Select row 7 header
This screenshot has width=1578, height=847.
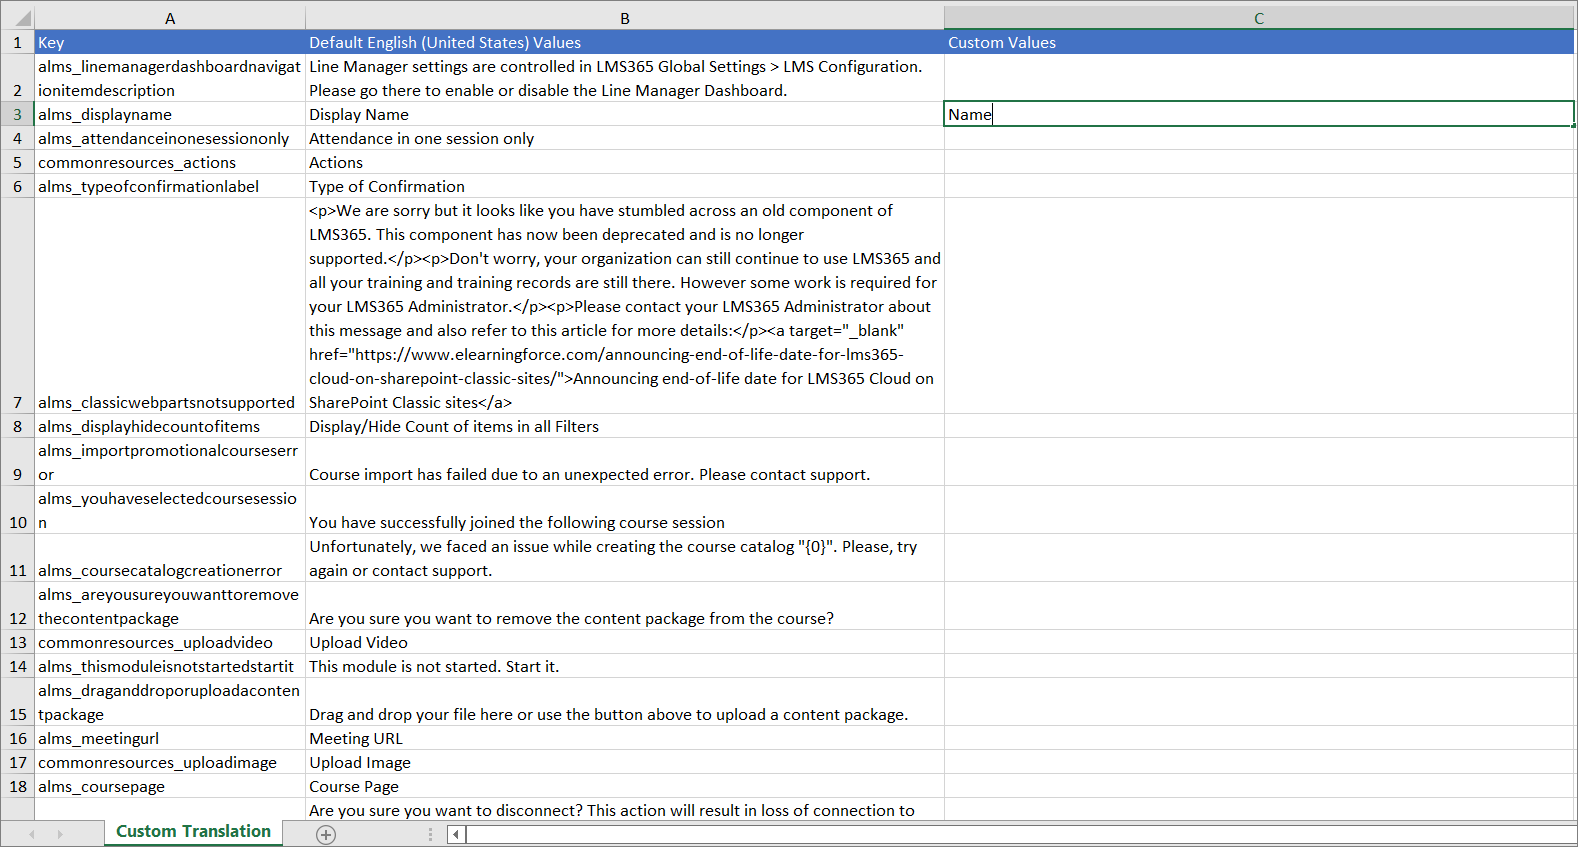(17, 402)
